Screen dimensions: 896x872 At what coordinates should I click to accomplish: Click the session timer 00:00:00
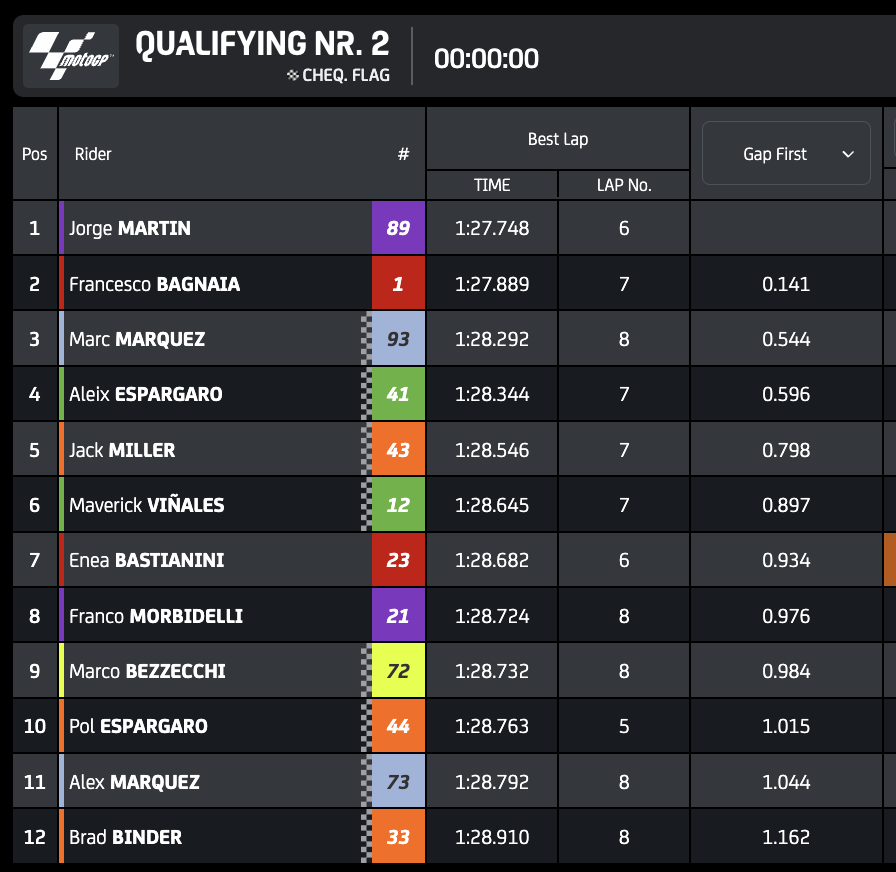tap(486, 59)
